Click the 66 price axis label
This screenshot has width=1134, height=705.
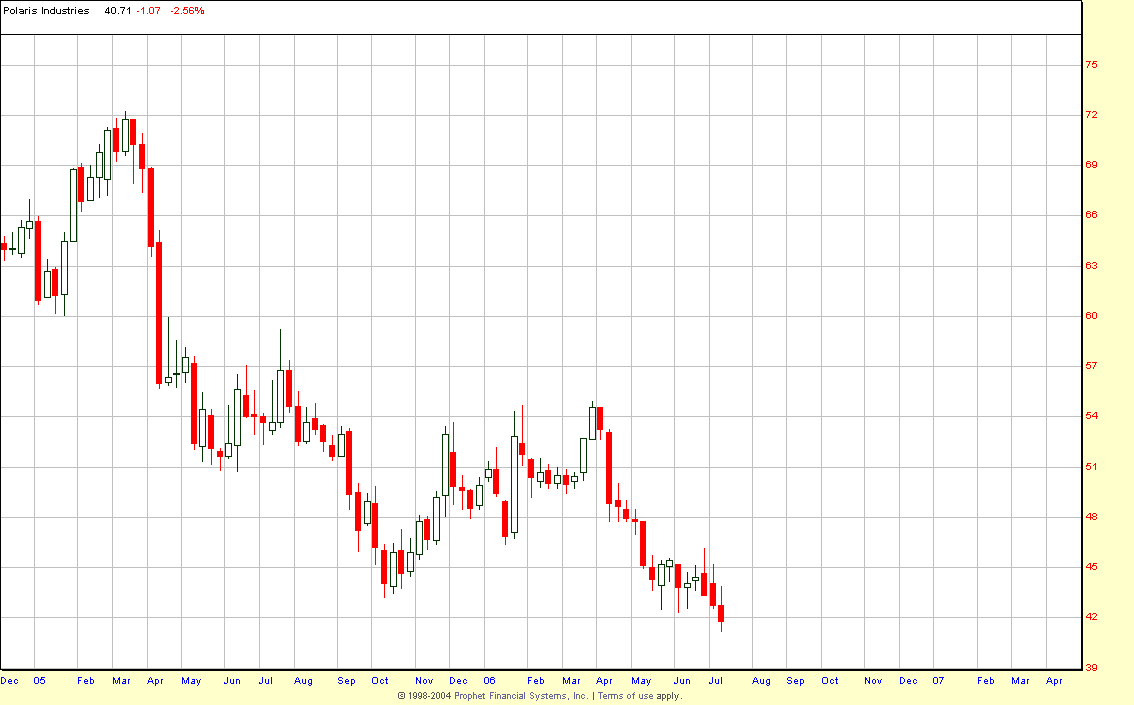pos(1091,215)
